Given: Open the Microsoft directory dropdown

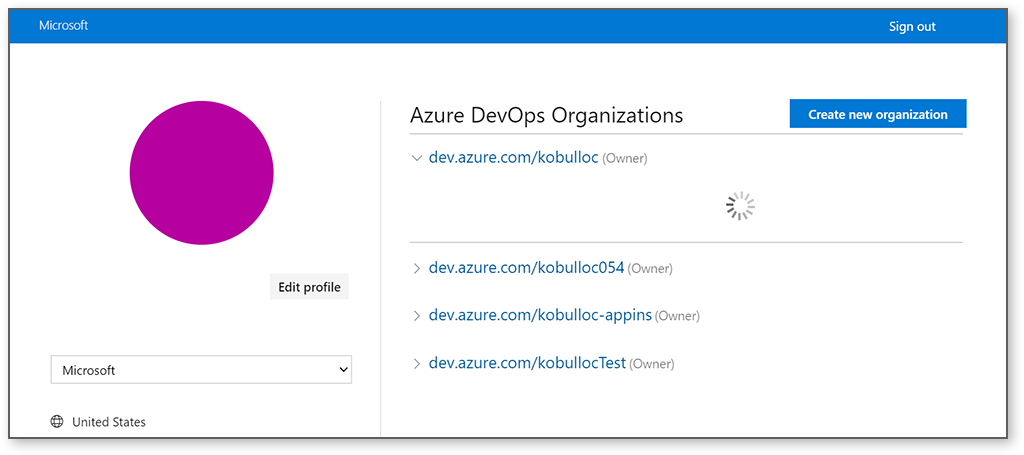Looking at the screenshot, I should coord(201,370).
